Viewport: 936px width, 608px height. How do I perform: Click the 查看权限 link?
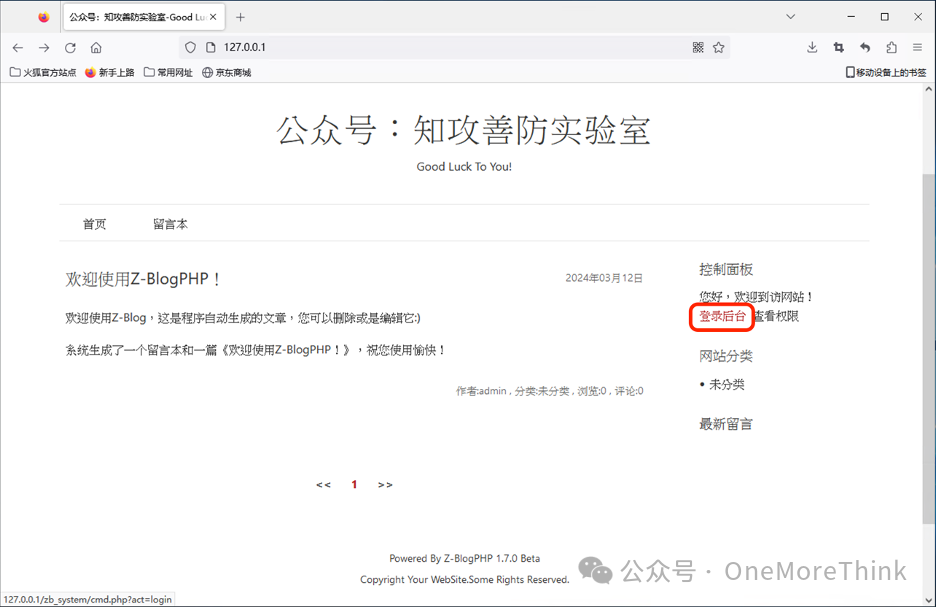coord(775,316)
